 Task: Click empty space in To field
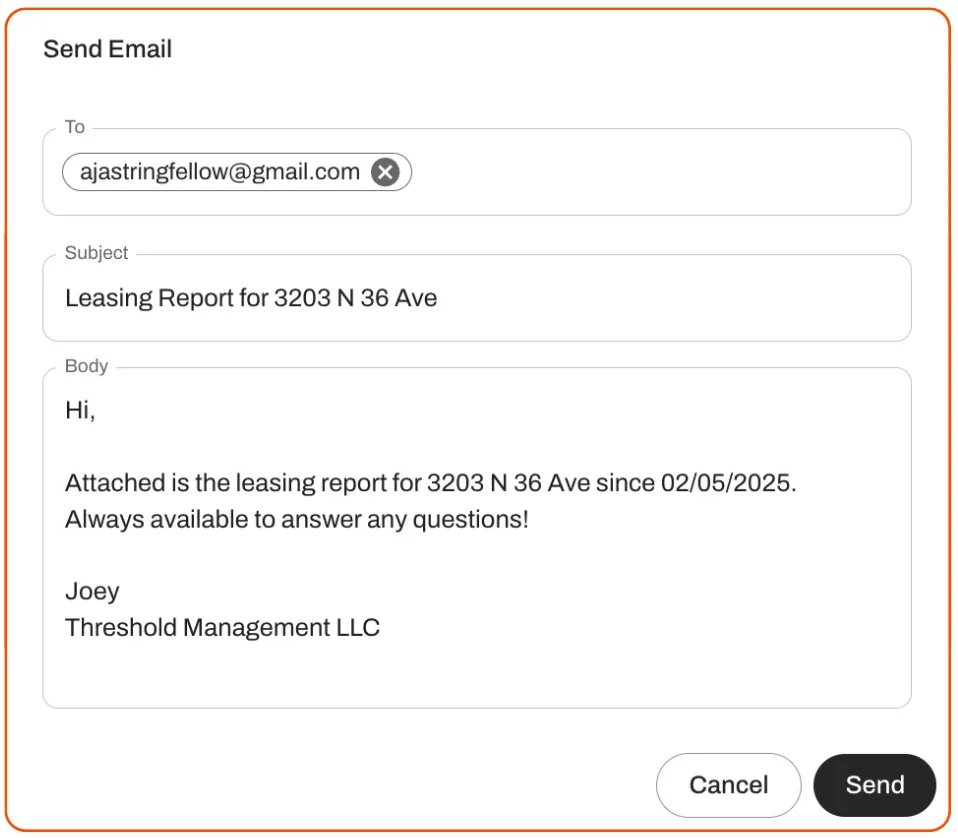660,172
